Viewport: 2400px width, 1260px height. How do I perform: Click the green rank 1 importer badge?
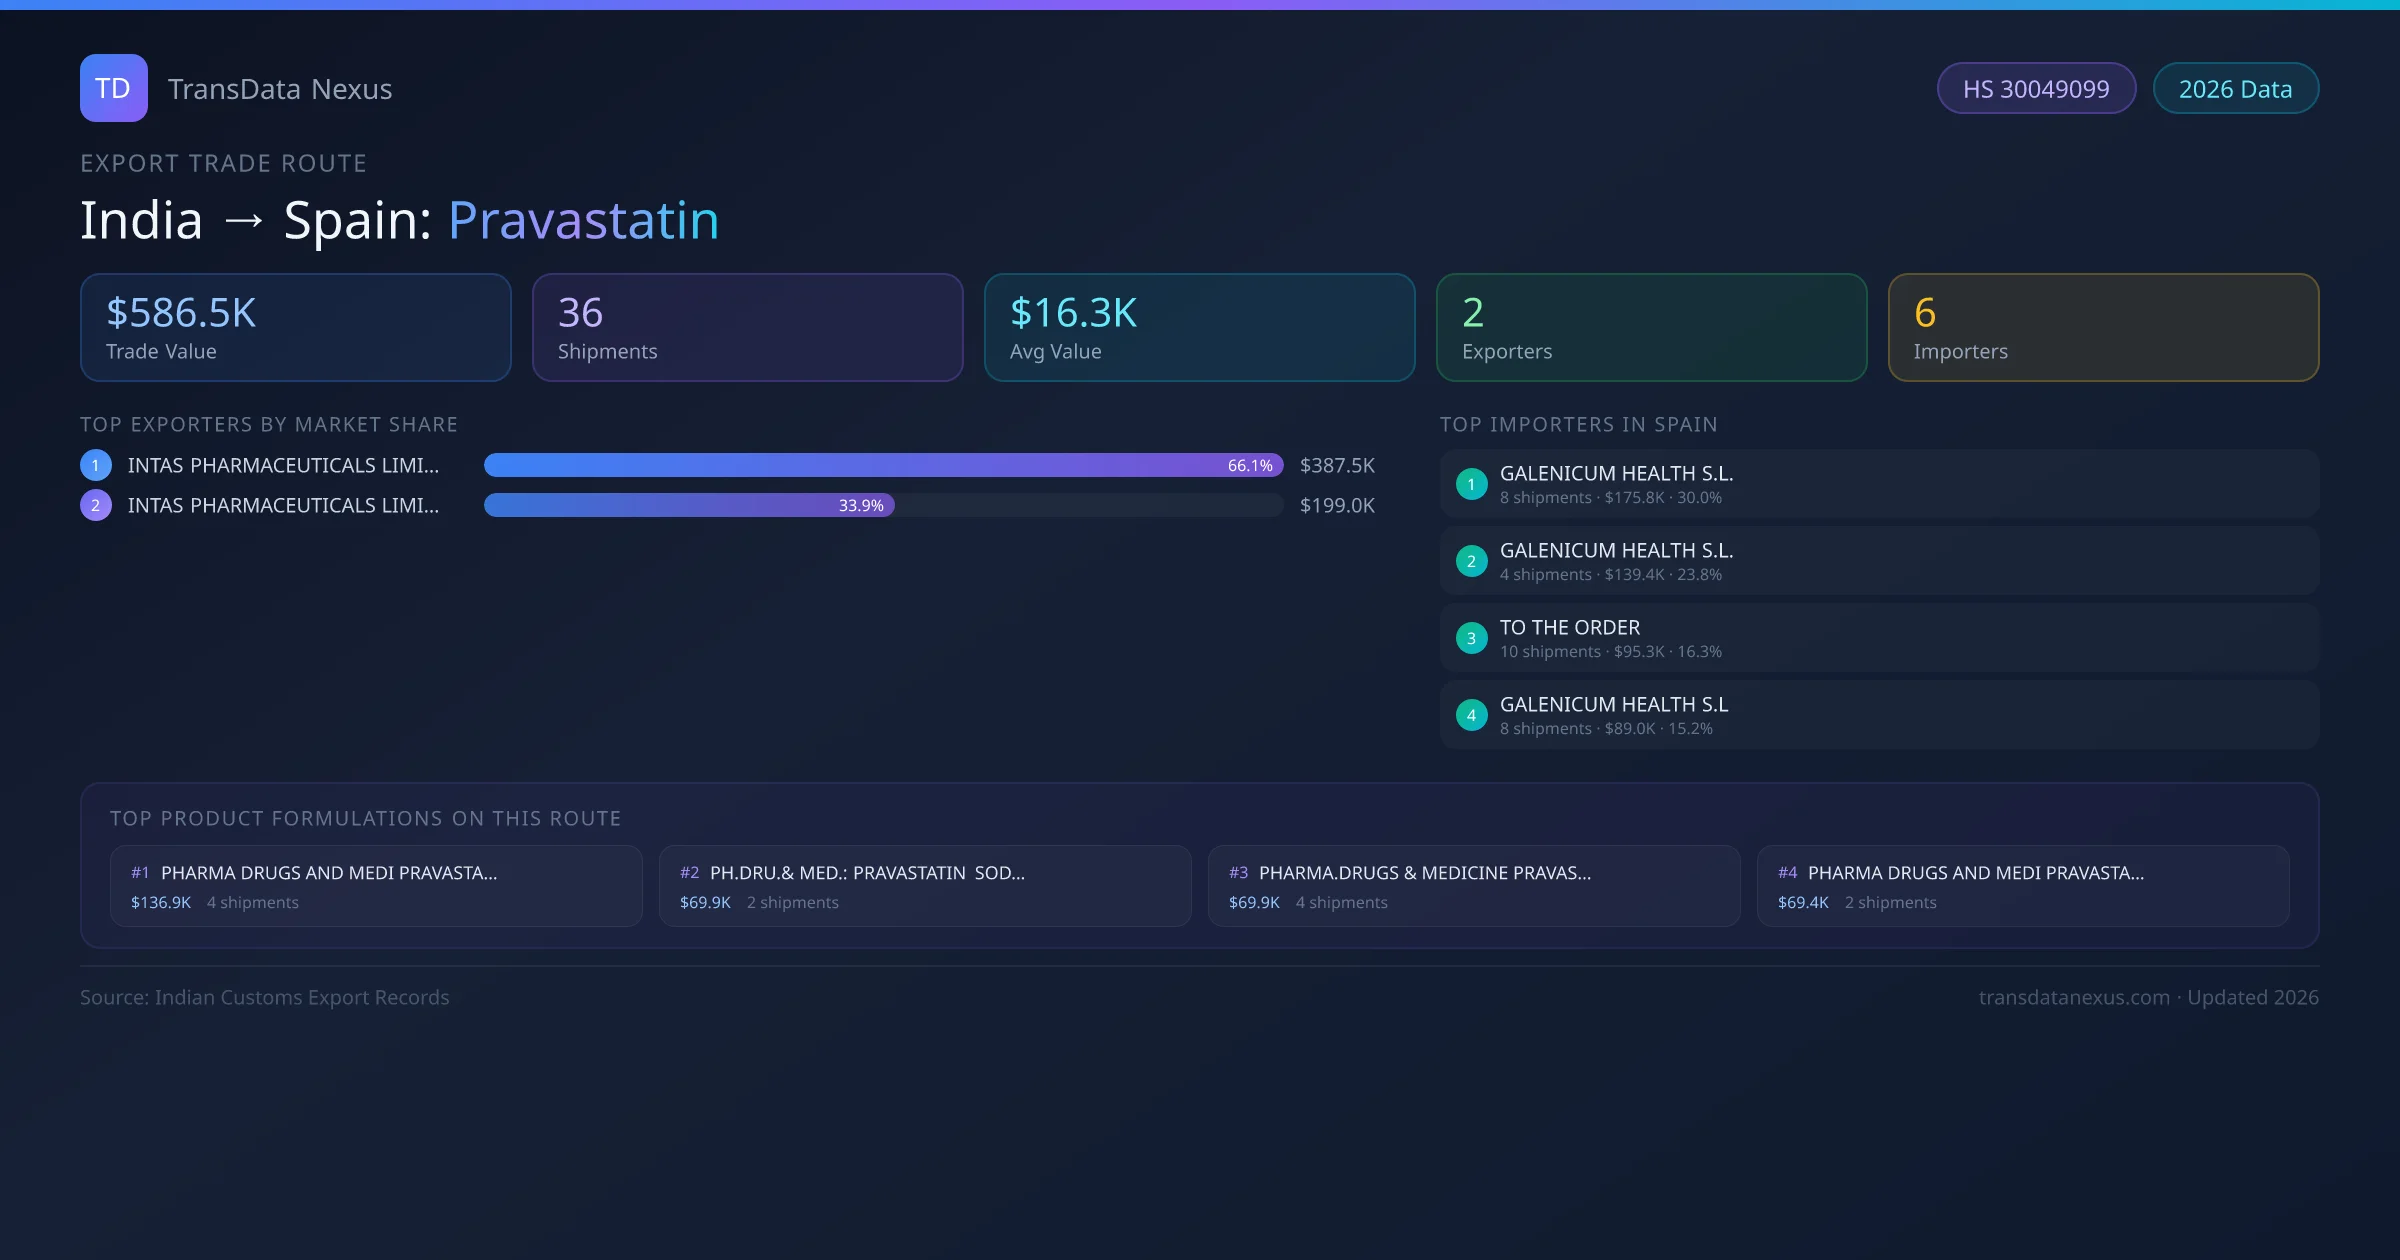point(1471,484)
